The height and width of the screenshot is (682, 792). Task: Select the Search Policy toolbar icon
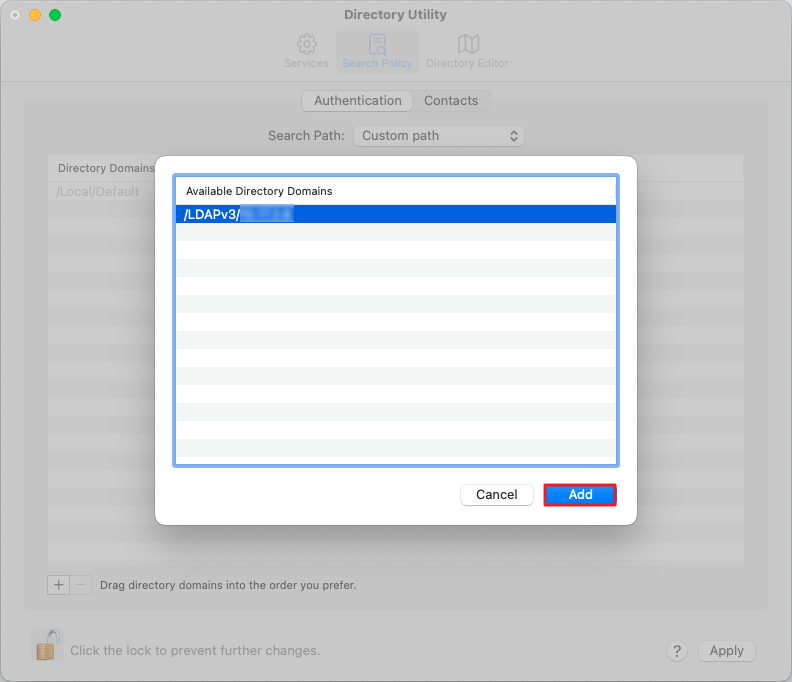[x=377, y=45]
